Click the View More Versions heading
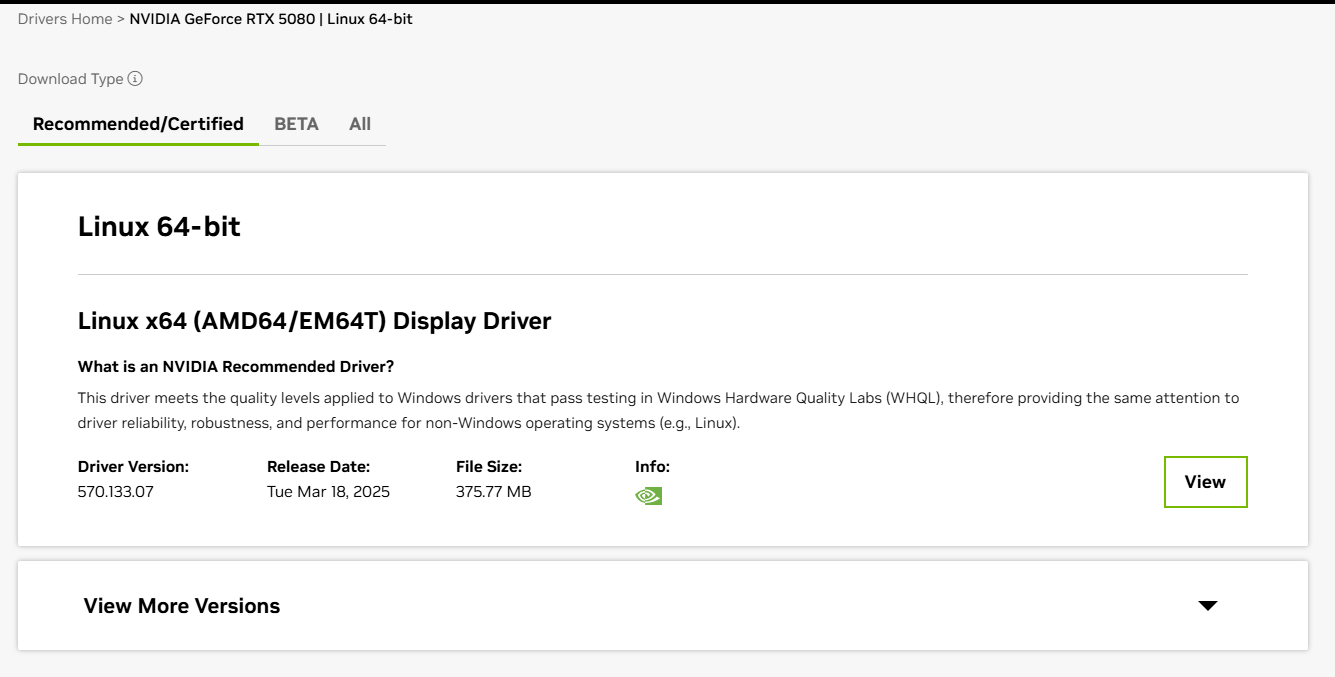Image resolution: width=1335 pixels, height=677 pixels. (x=182, y=606)
